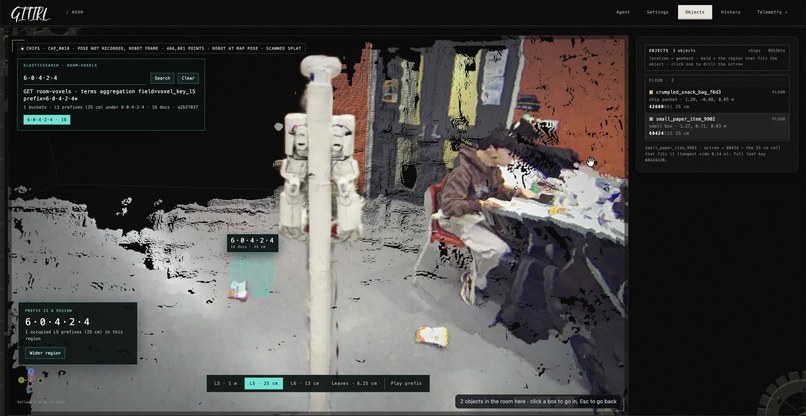Open the History tab
The height and width of the screenshot is (416, 806).
click(730, 12)
